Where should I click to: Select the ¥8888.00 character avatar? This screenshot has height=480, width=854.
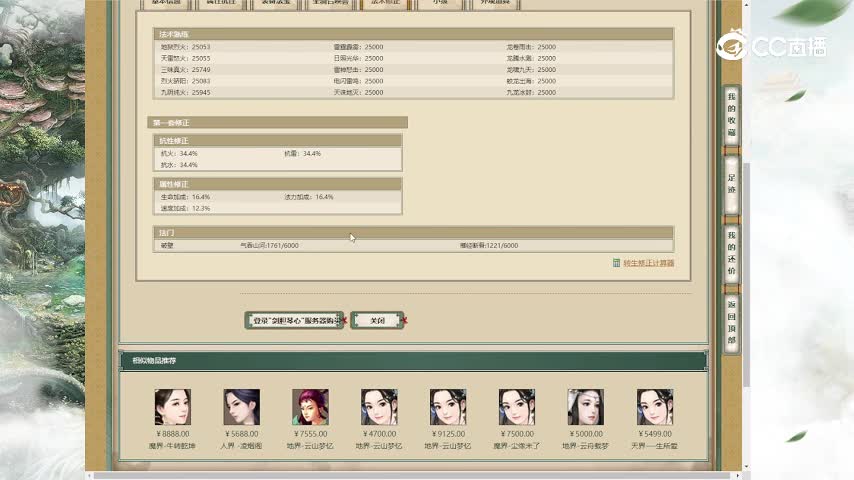(x=172, y=407)
